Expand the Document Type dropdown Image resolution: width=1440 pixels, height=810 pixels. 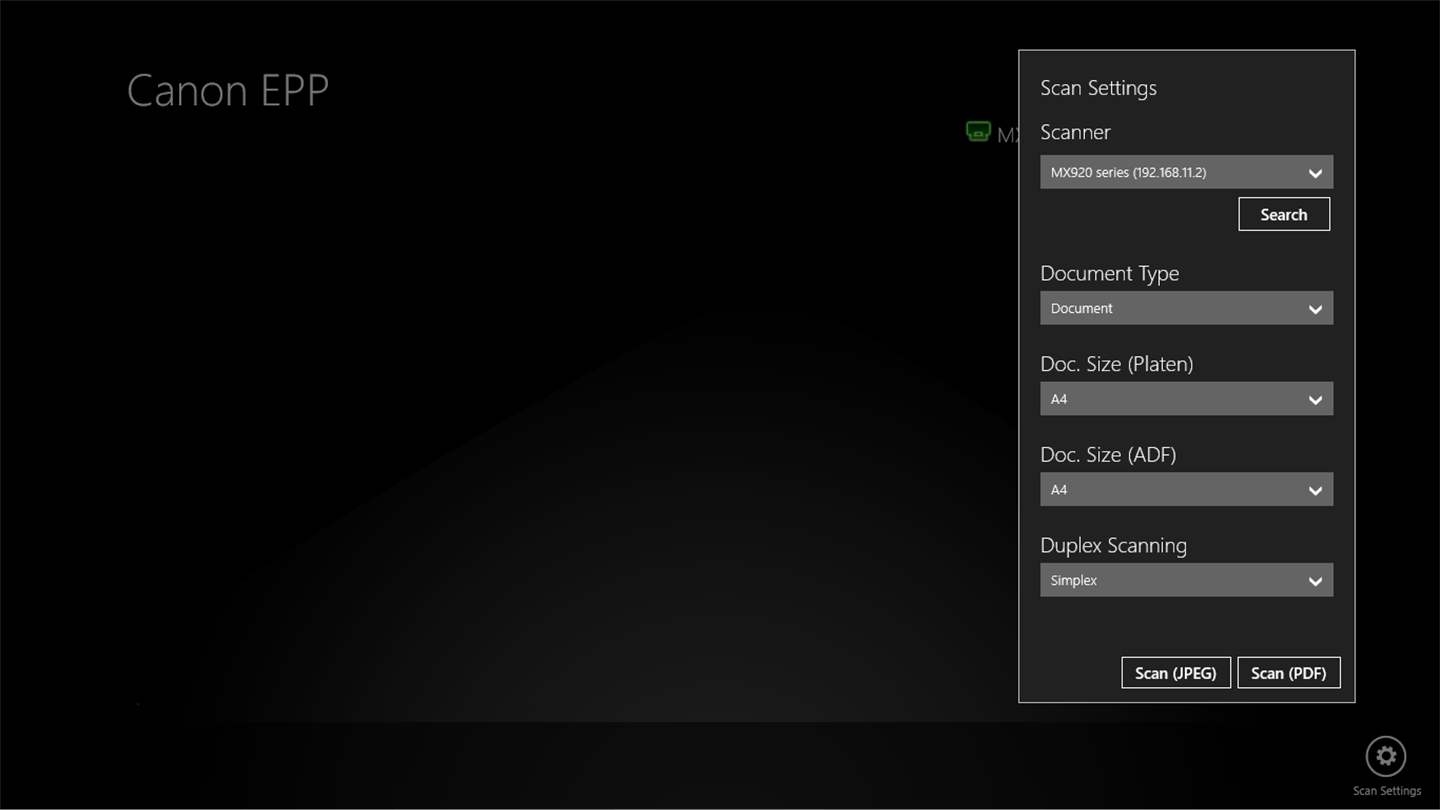pos(1186,309)
